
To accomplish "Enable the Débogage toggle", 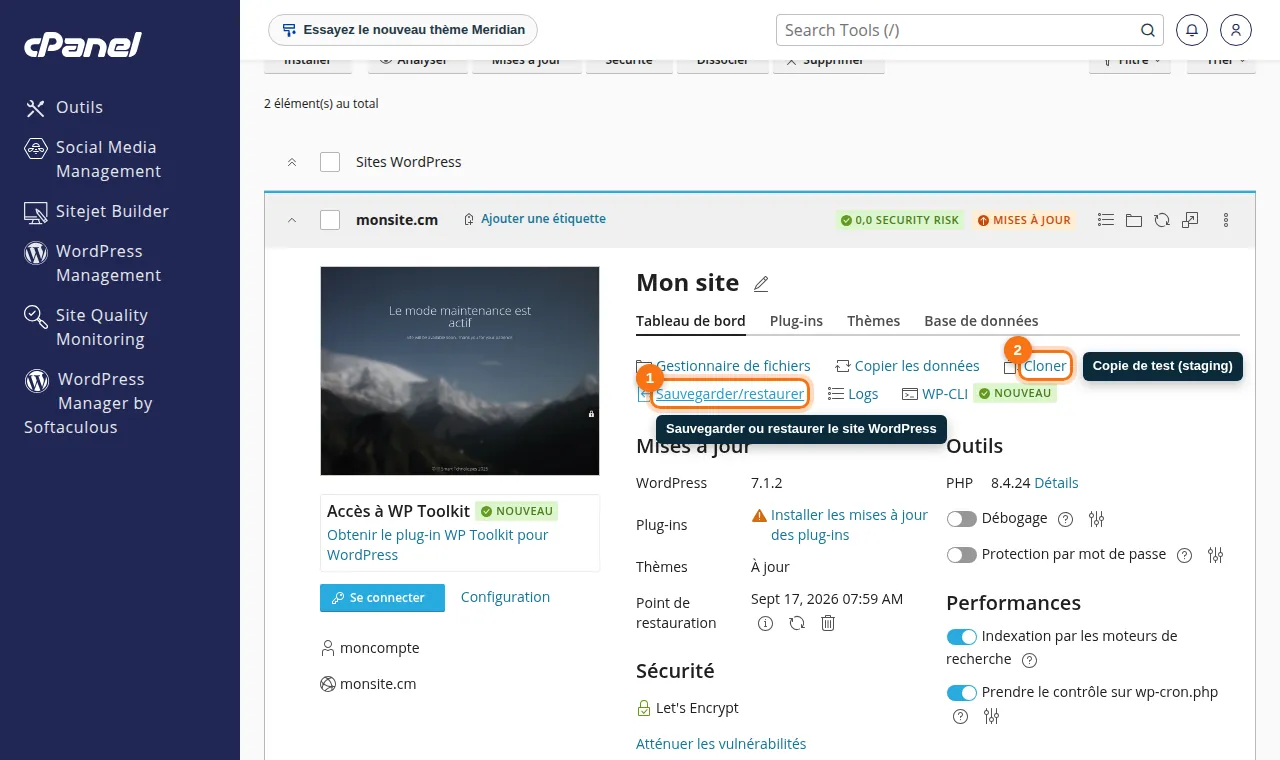I will coord(962,519).
